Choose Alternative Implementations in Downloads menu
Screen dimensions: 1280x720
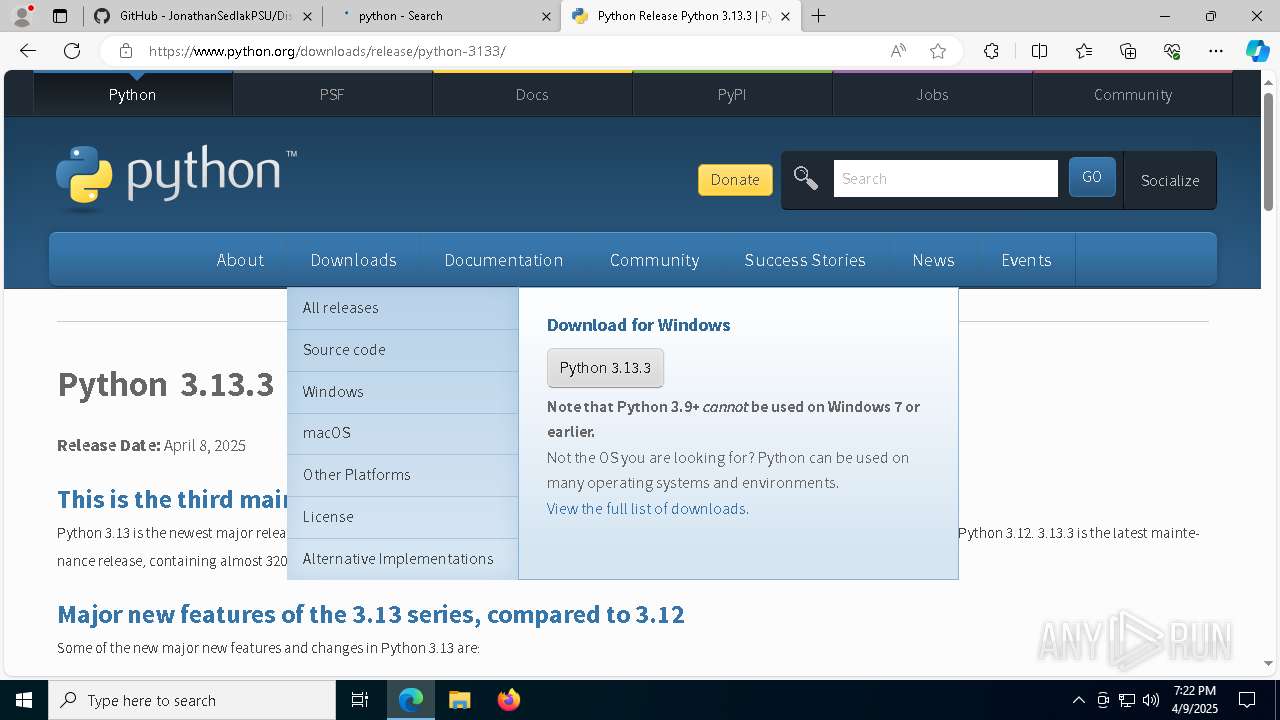point(402,559)
